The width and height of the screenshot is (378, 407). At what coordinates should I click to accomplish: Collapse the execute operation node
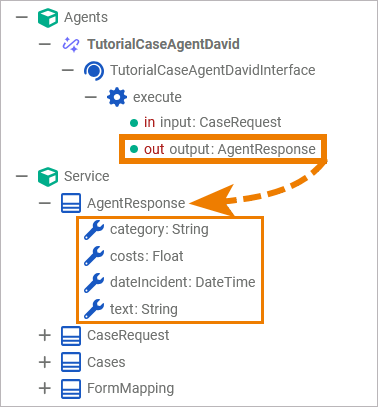point(91,97)
